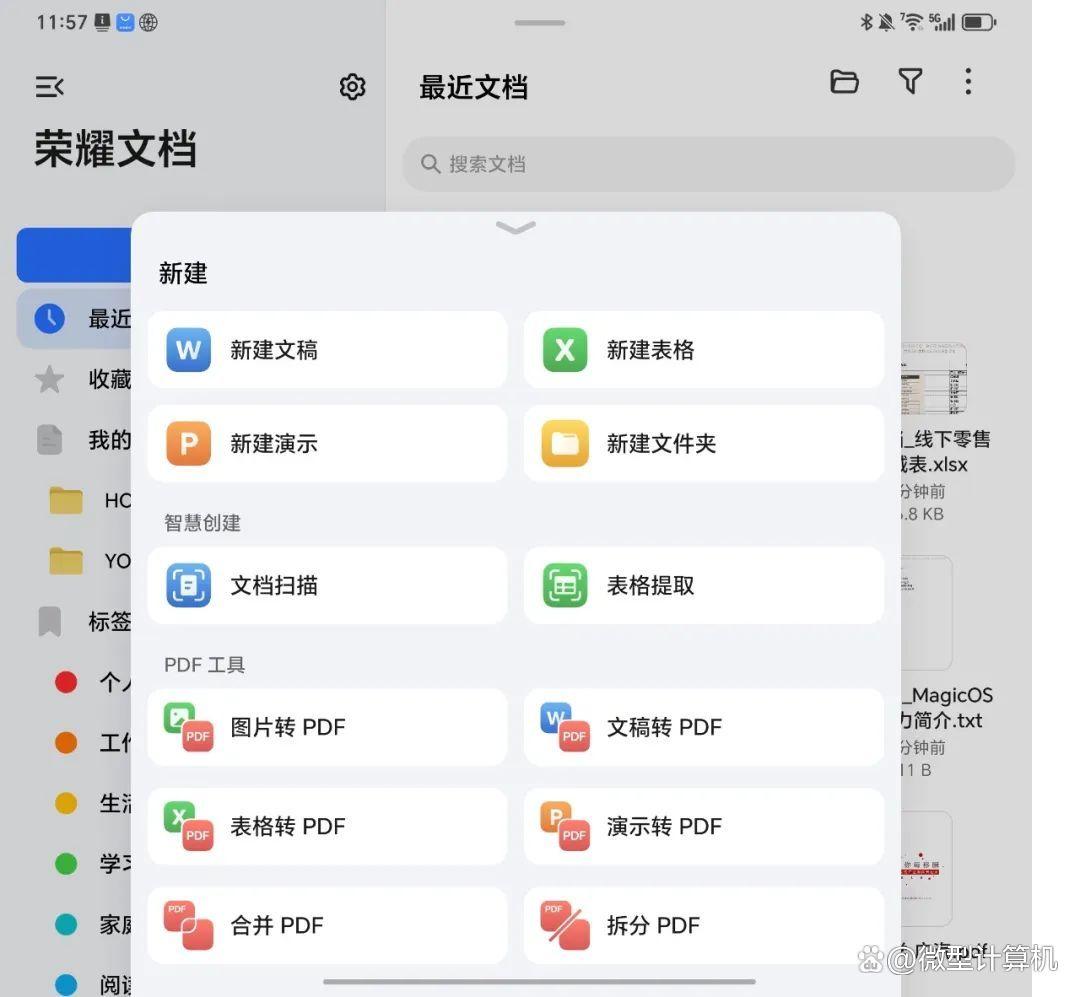Screen dimensions: 1080x997
Task: Open the MagicOS txt file thumbnail
Action: coord(926,613)
